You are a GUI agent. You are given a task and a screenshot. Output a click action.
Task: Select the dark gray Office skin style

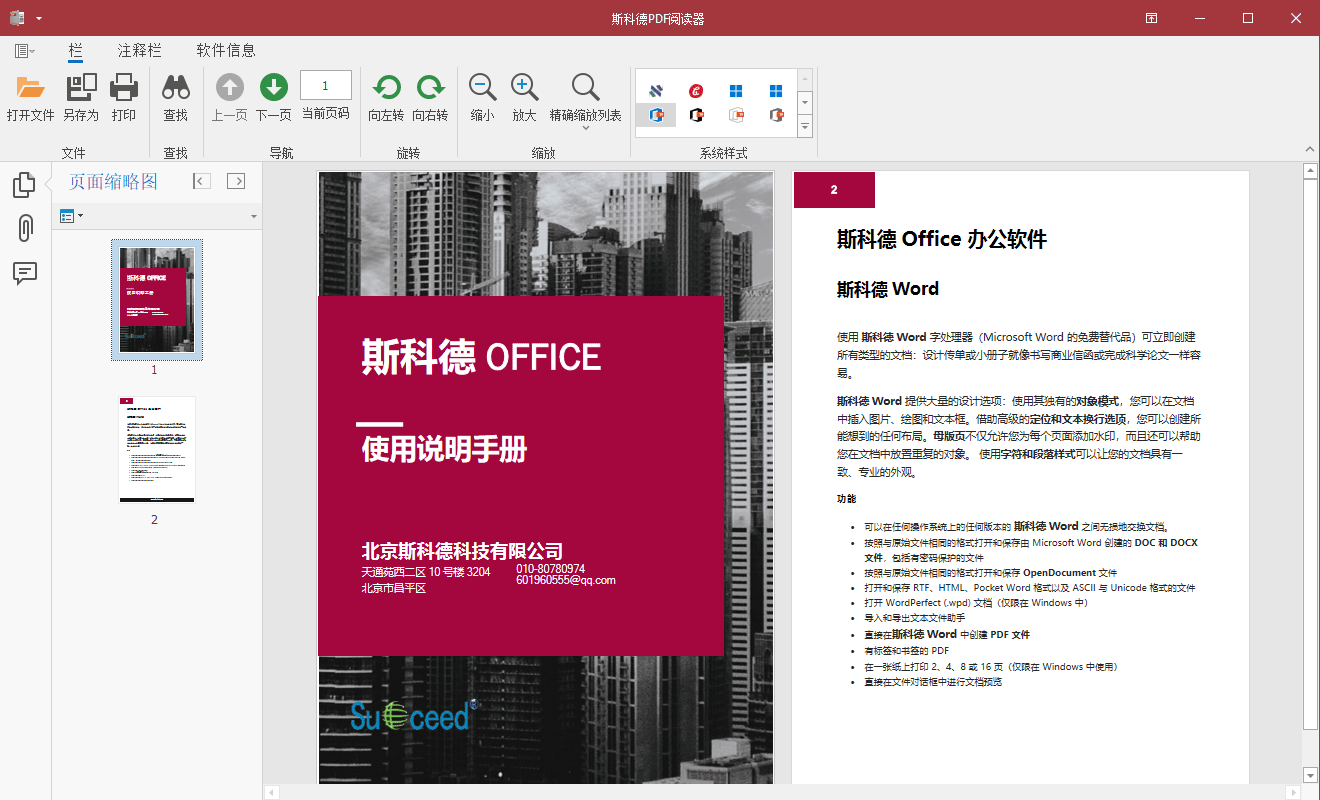click(x=776, y=115)
